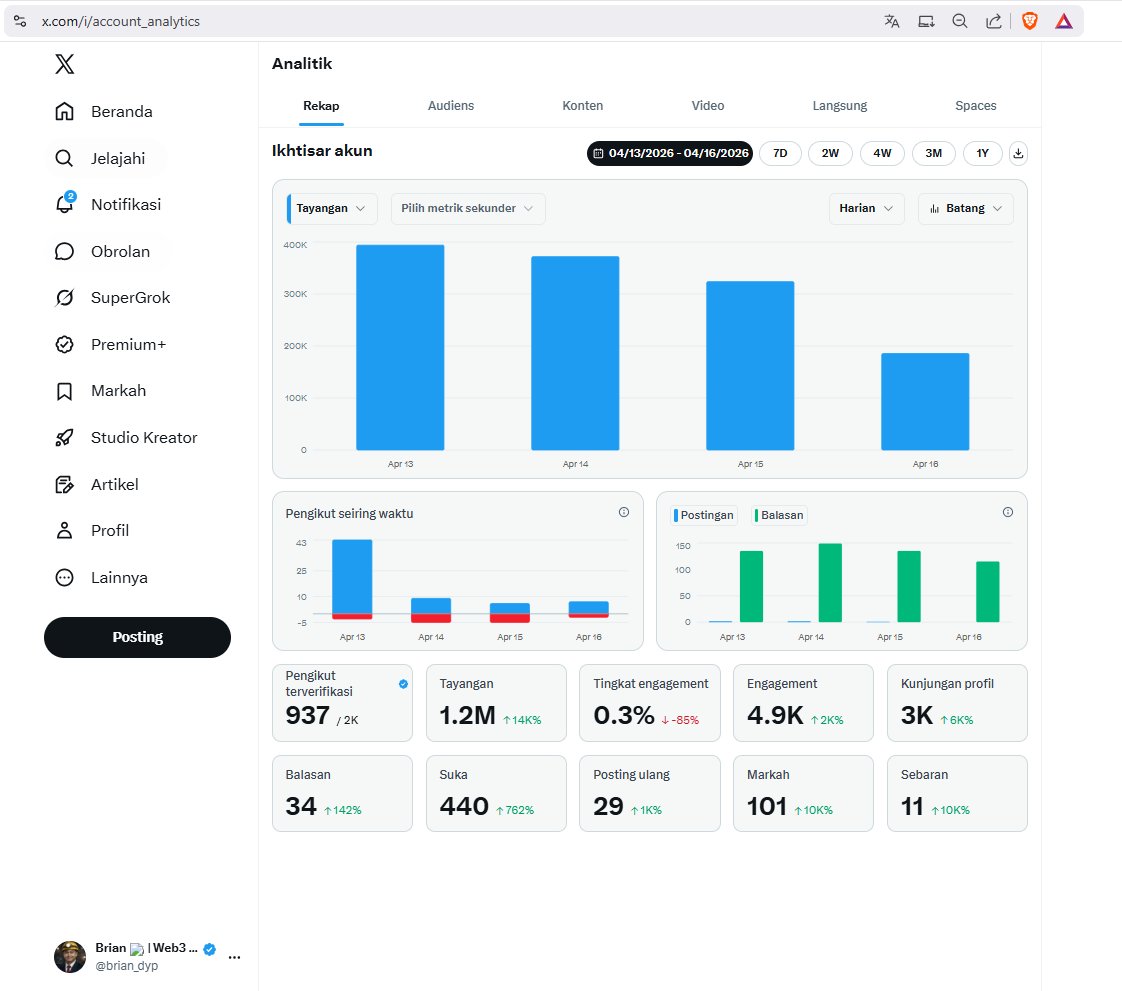
Task: Click the browser install app icon
Action: (x=926, y=21)
